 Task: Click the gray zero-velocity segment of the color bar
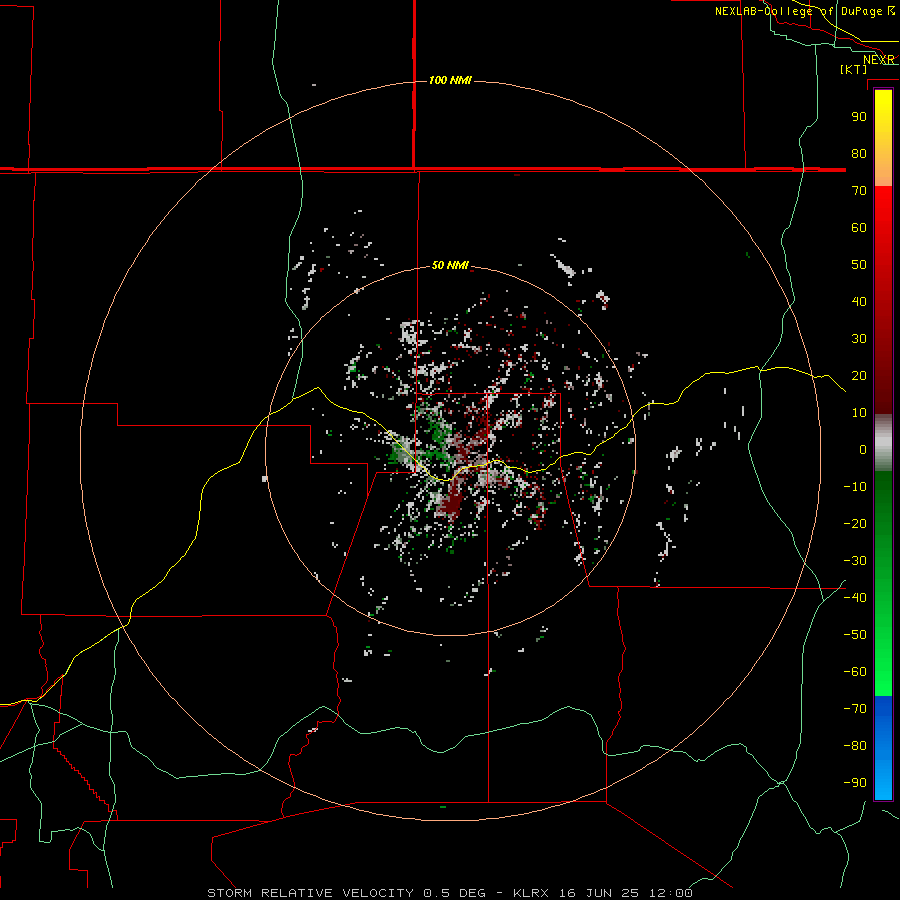click(x=883, y=443)
